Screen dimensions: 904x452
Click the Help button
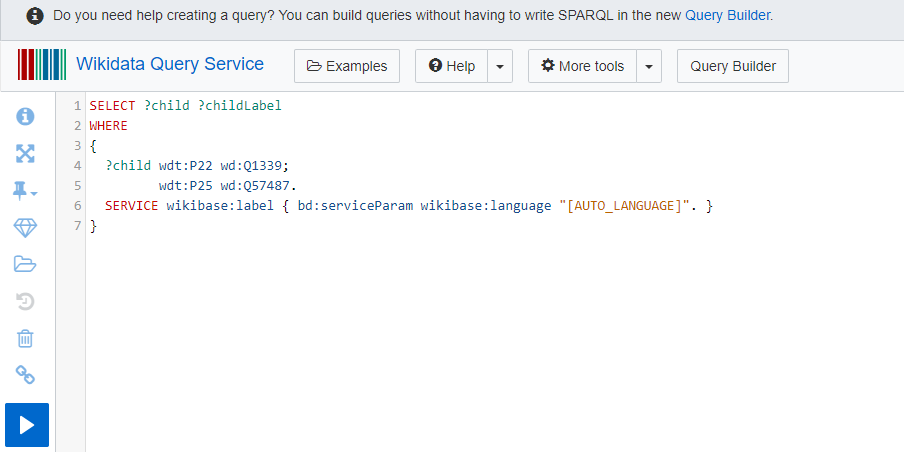[452, 66]
